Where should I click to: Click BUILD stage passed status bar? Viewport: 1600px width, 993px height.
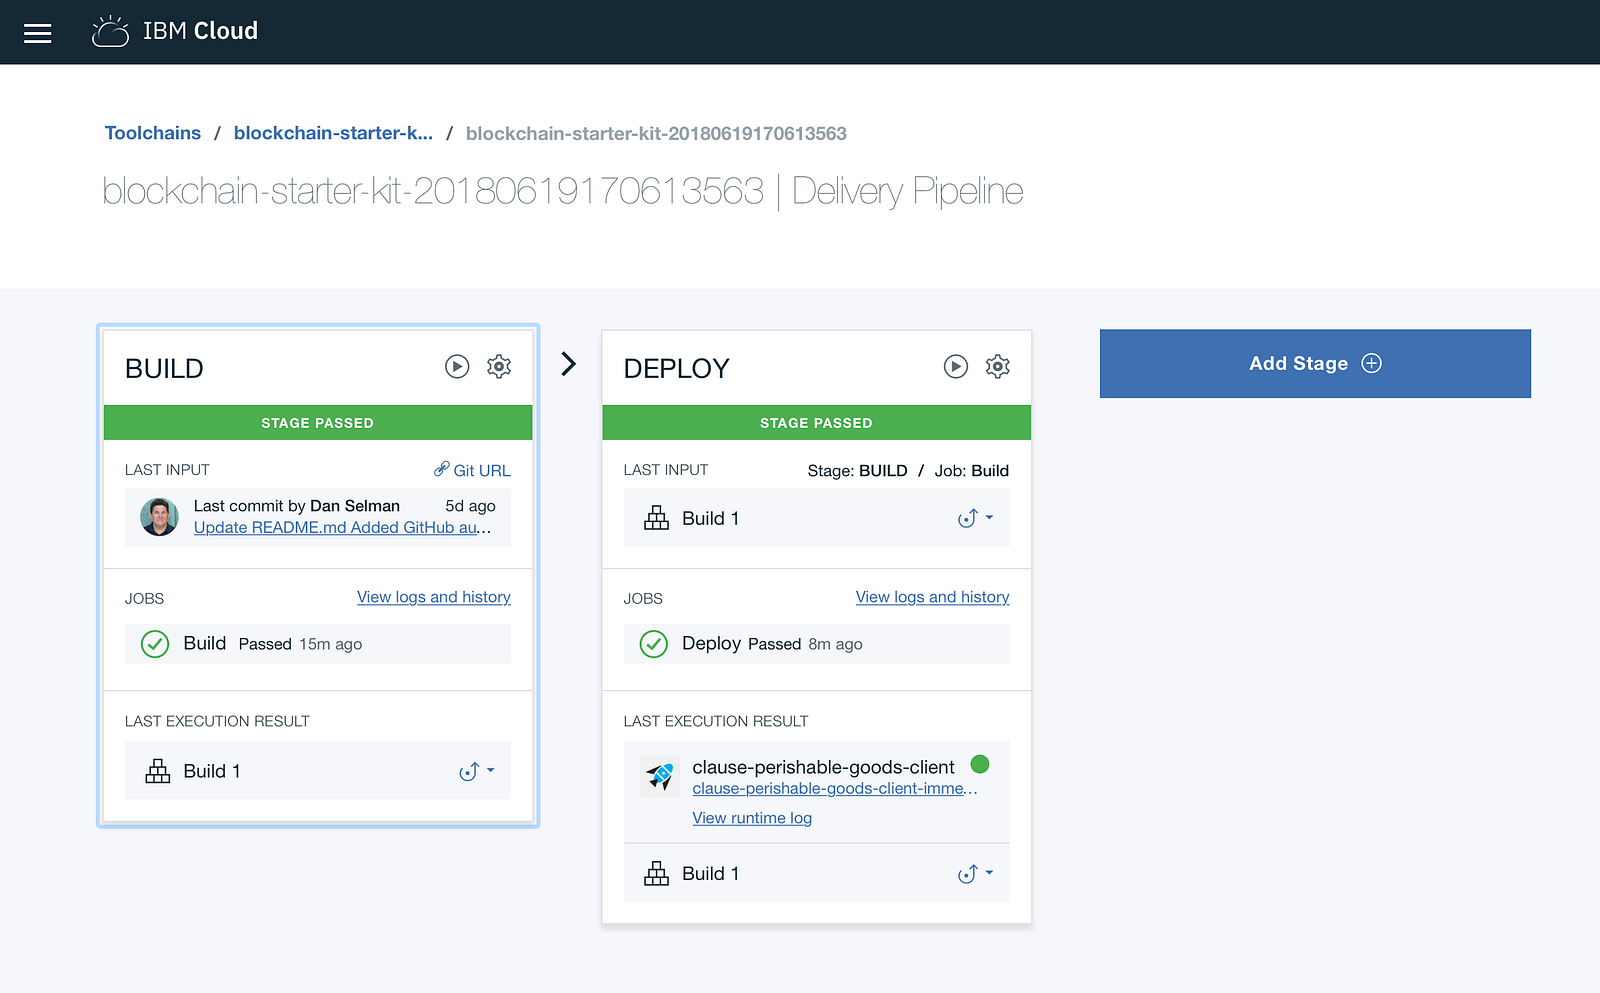click(x=318, y=423)
